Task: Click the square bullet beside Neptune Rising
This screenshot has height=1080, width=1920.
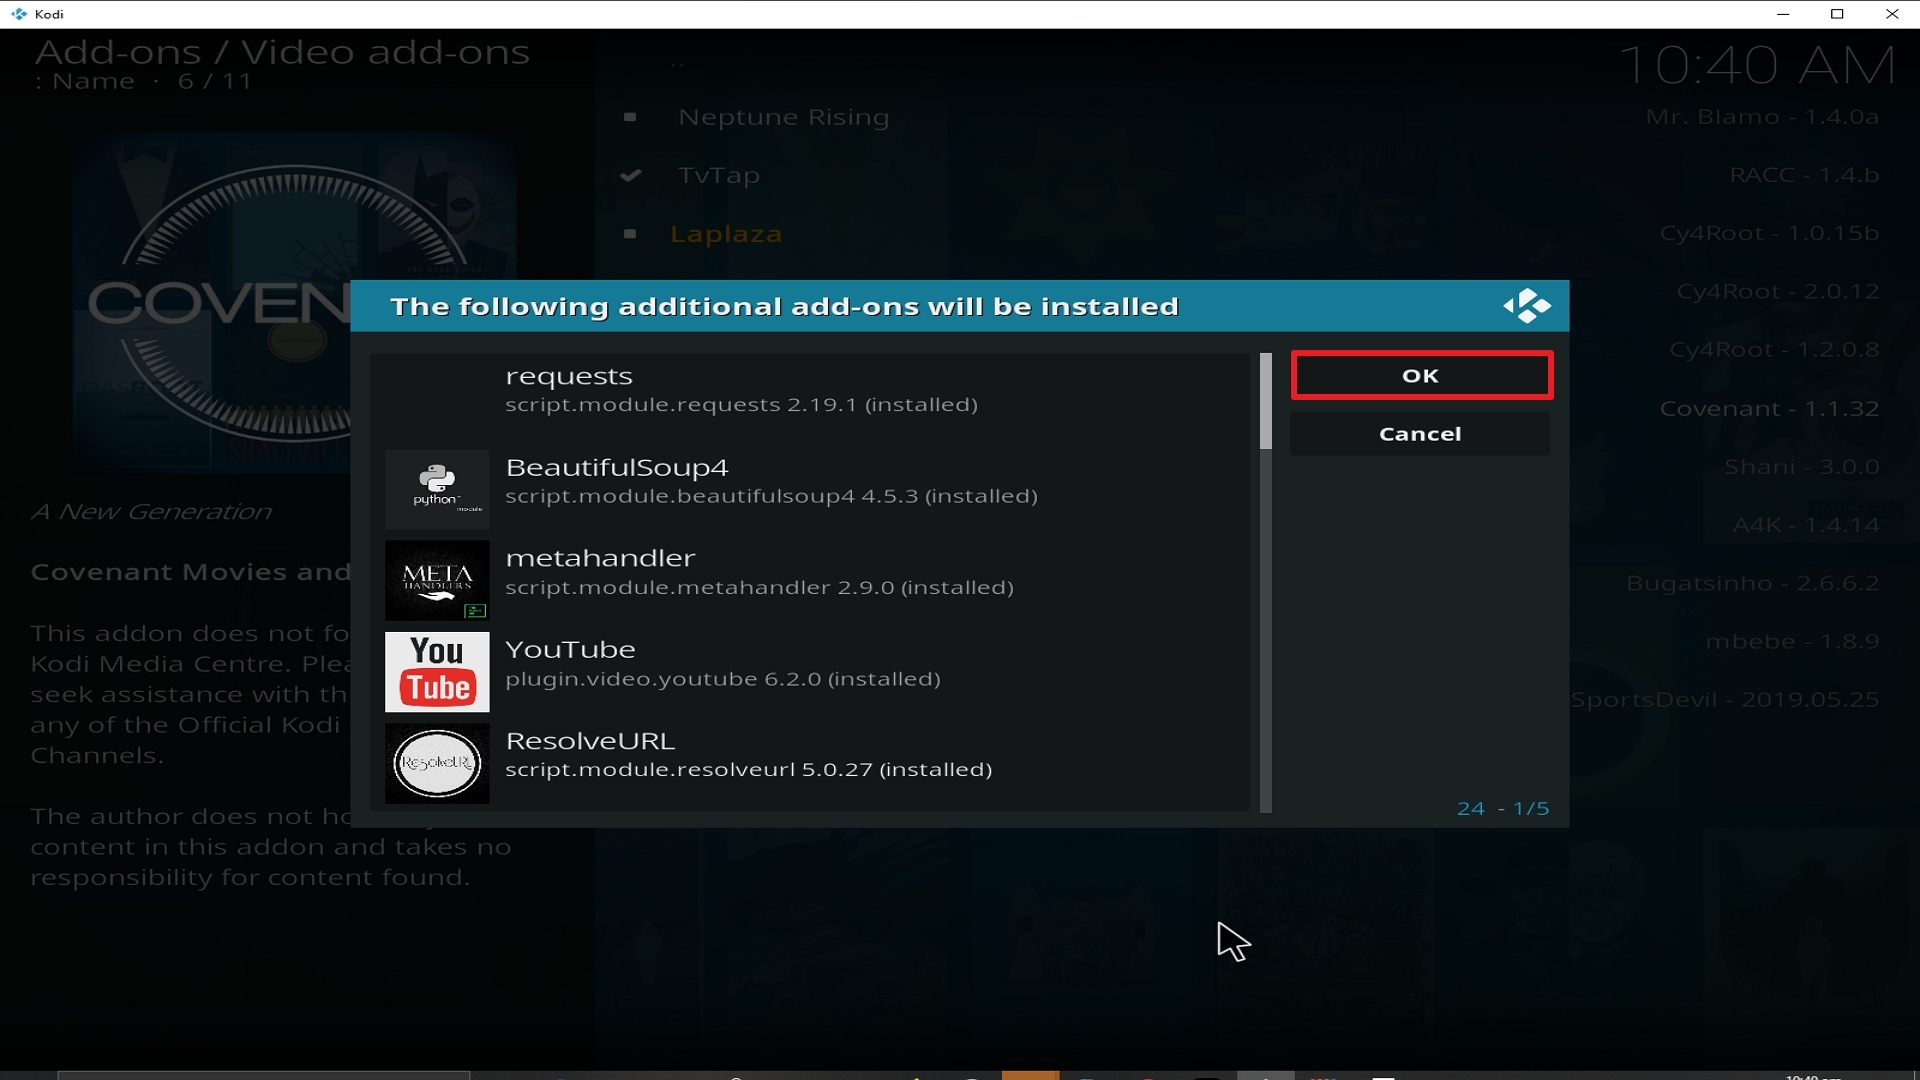Action: tap(630, 117)
